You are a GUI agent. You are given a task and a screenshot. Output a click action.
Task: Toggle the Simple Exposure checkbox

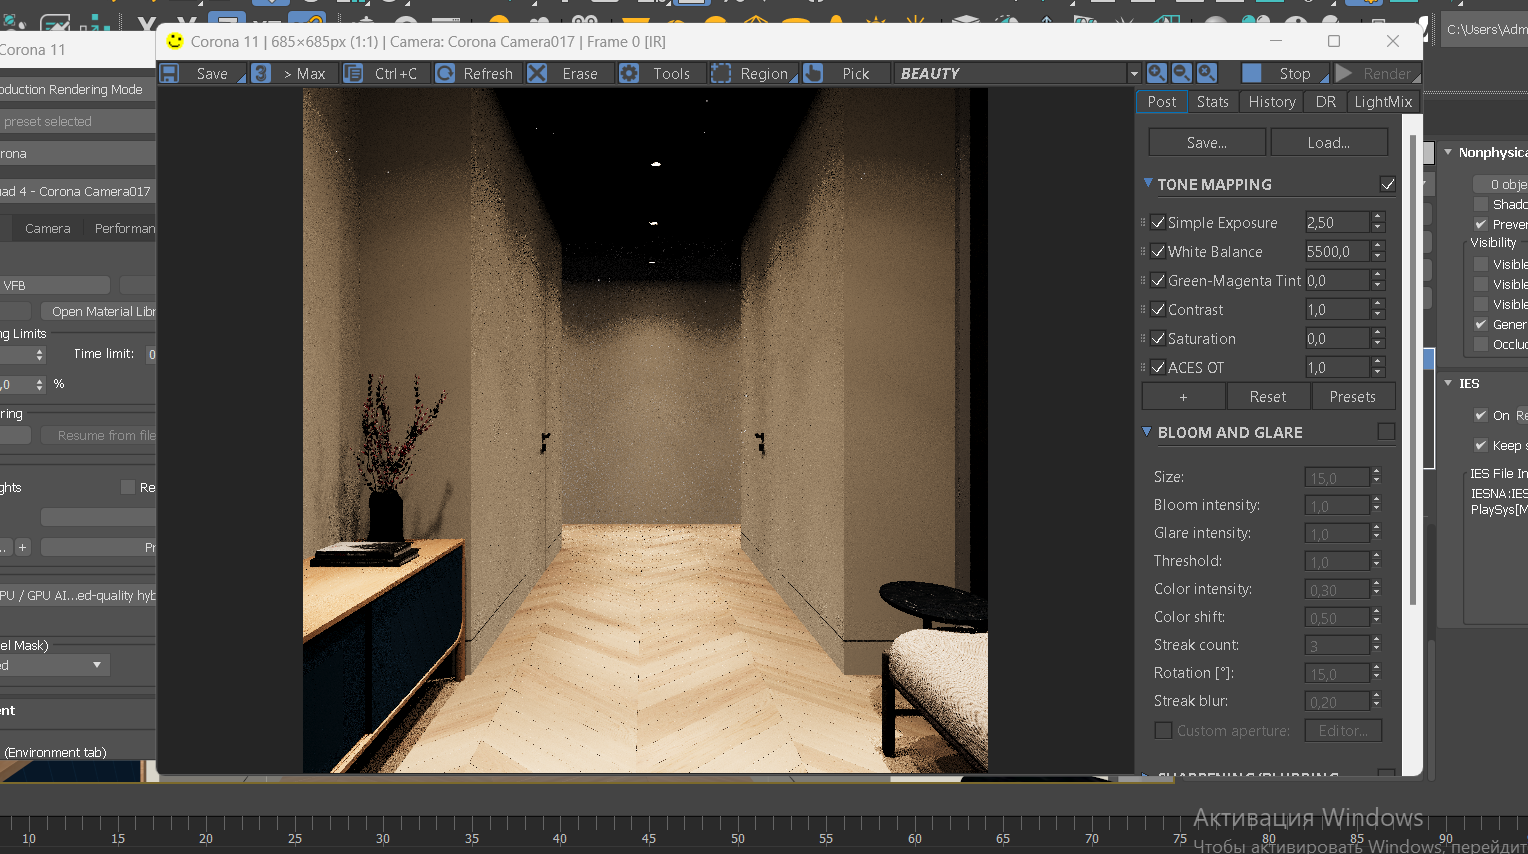click(1158, 222)
